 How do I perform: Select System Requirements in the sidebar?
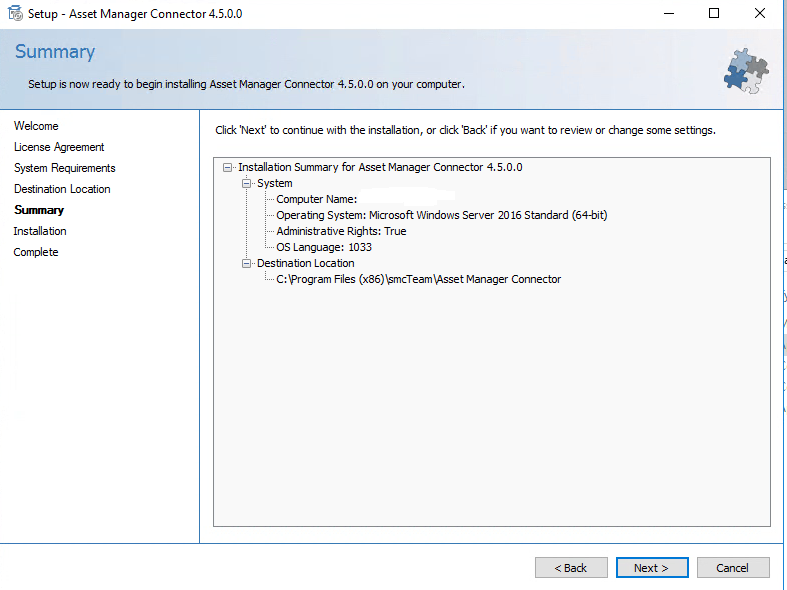pos(65,168)
